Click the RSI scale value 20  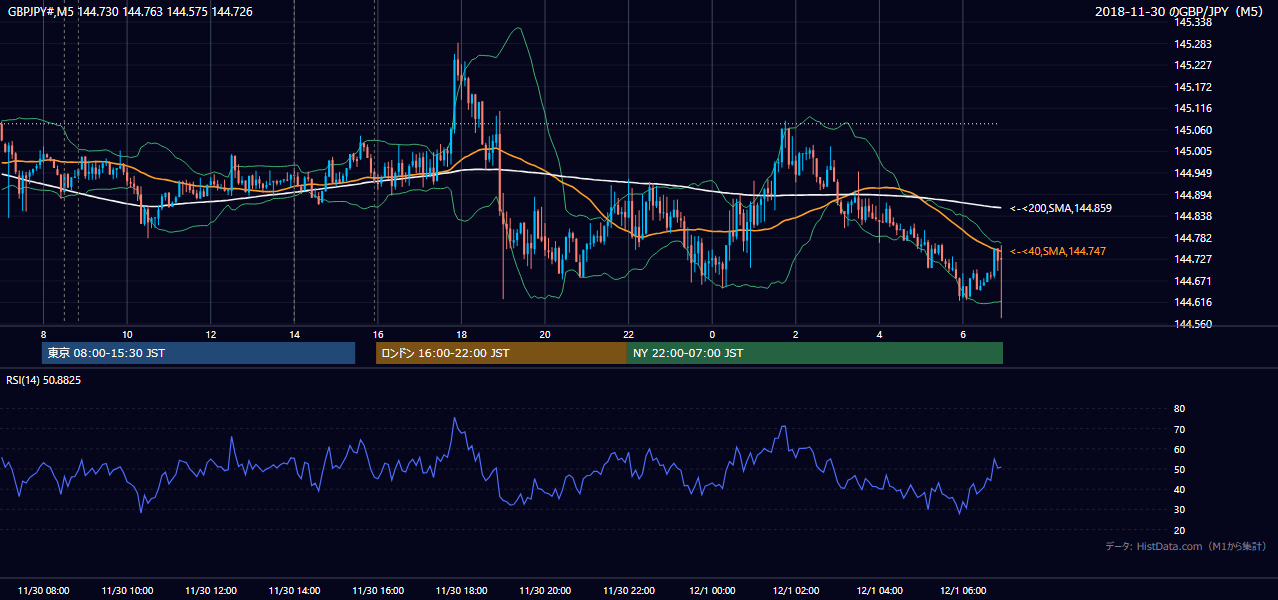click(1179, 530)
